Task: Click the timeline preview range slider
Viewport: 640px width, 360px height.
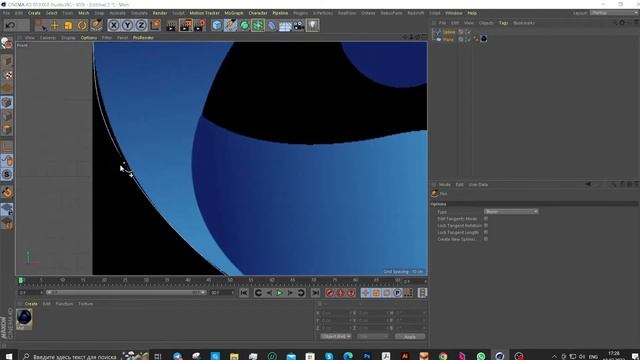Action: (x=126, y=293)
